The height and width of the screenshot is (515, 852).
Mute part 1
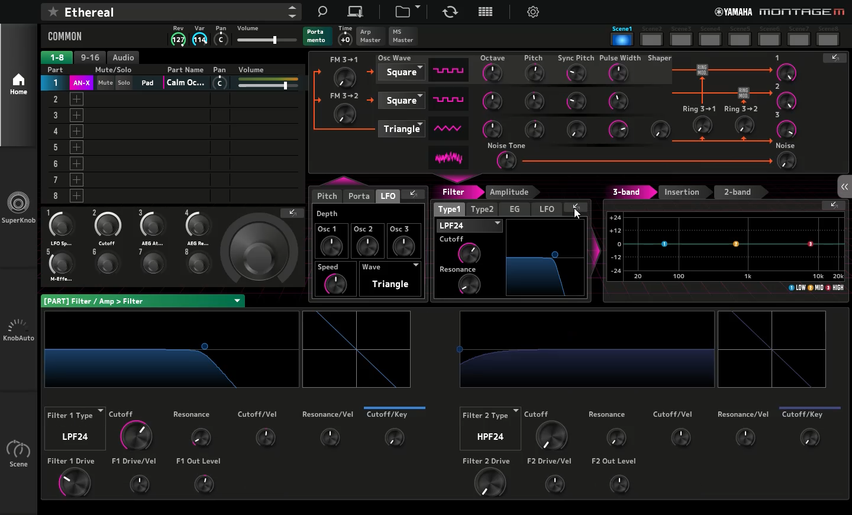point(105,83)
